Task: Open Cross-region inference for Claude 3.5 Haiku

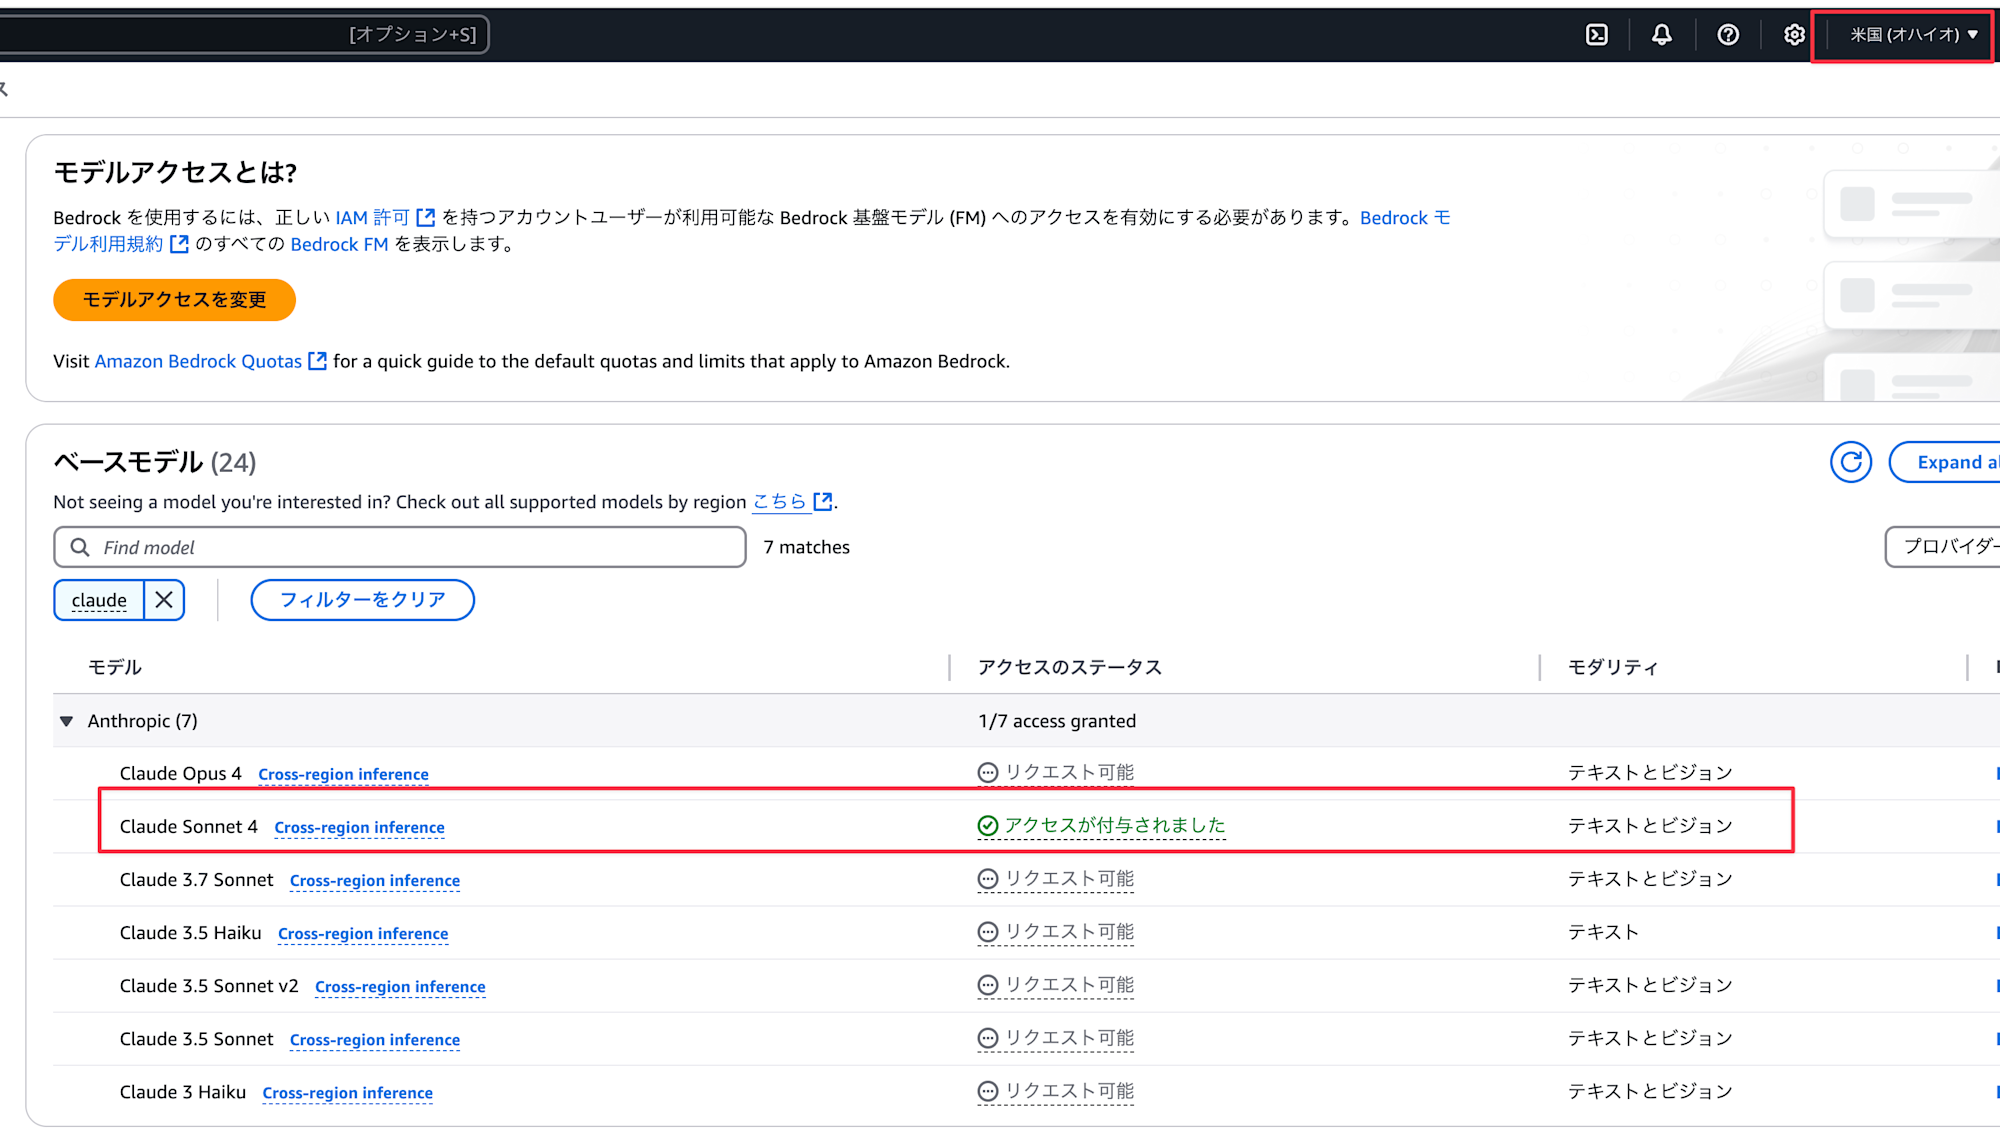Action: coord(363,934)
